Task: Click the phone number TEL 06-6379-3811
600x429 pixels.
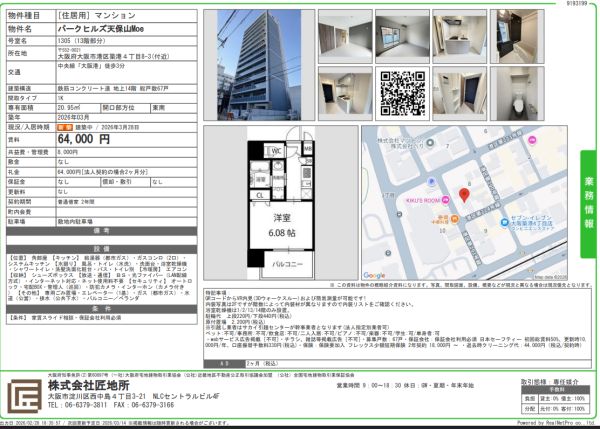Action: click(78, 405)
